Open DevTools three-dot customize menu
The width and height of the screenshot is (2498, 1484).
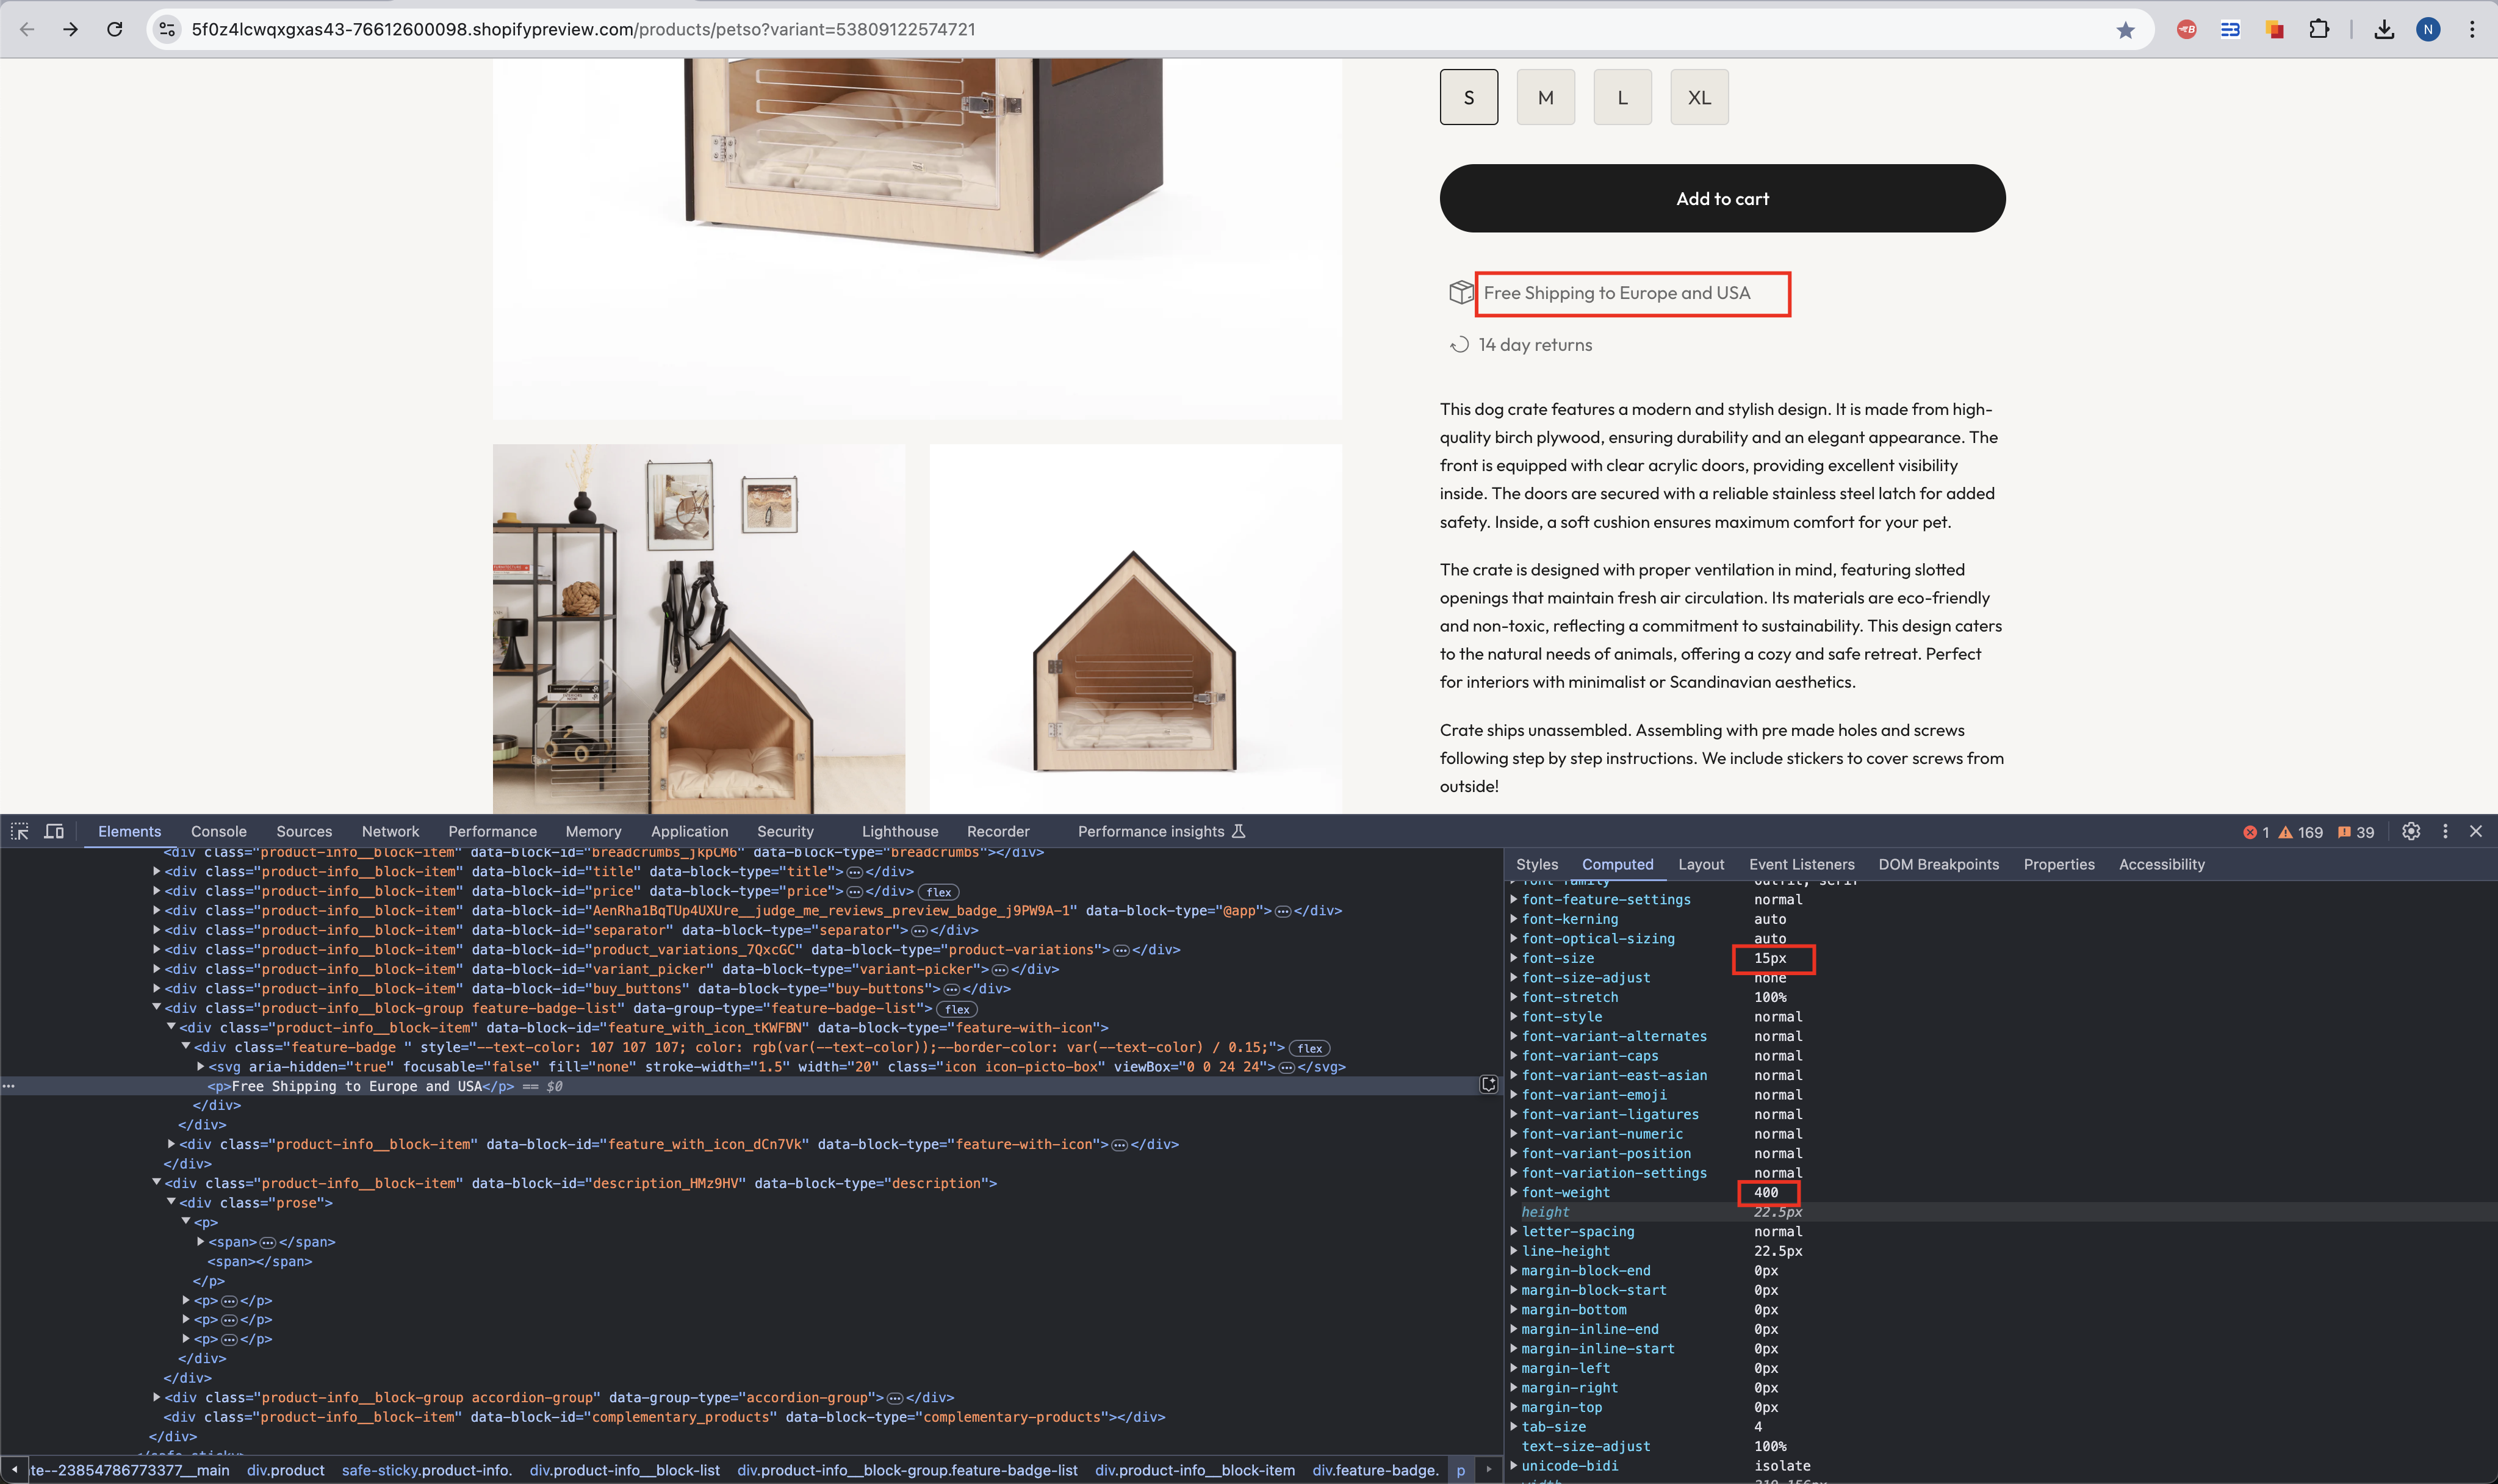click(x=2445, y=831)
